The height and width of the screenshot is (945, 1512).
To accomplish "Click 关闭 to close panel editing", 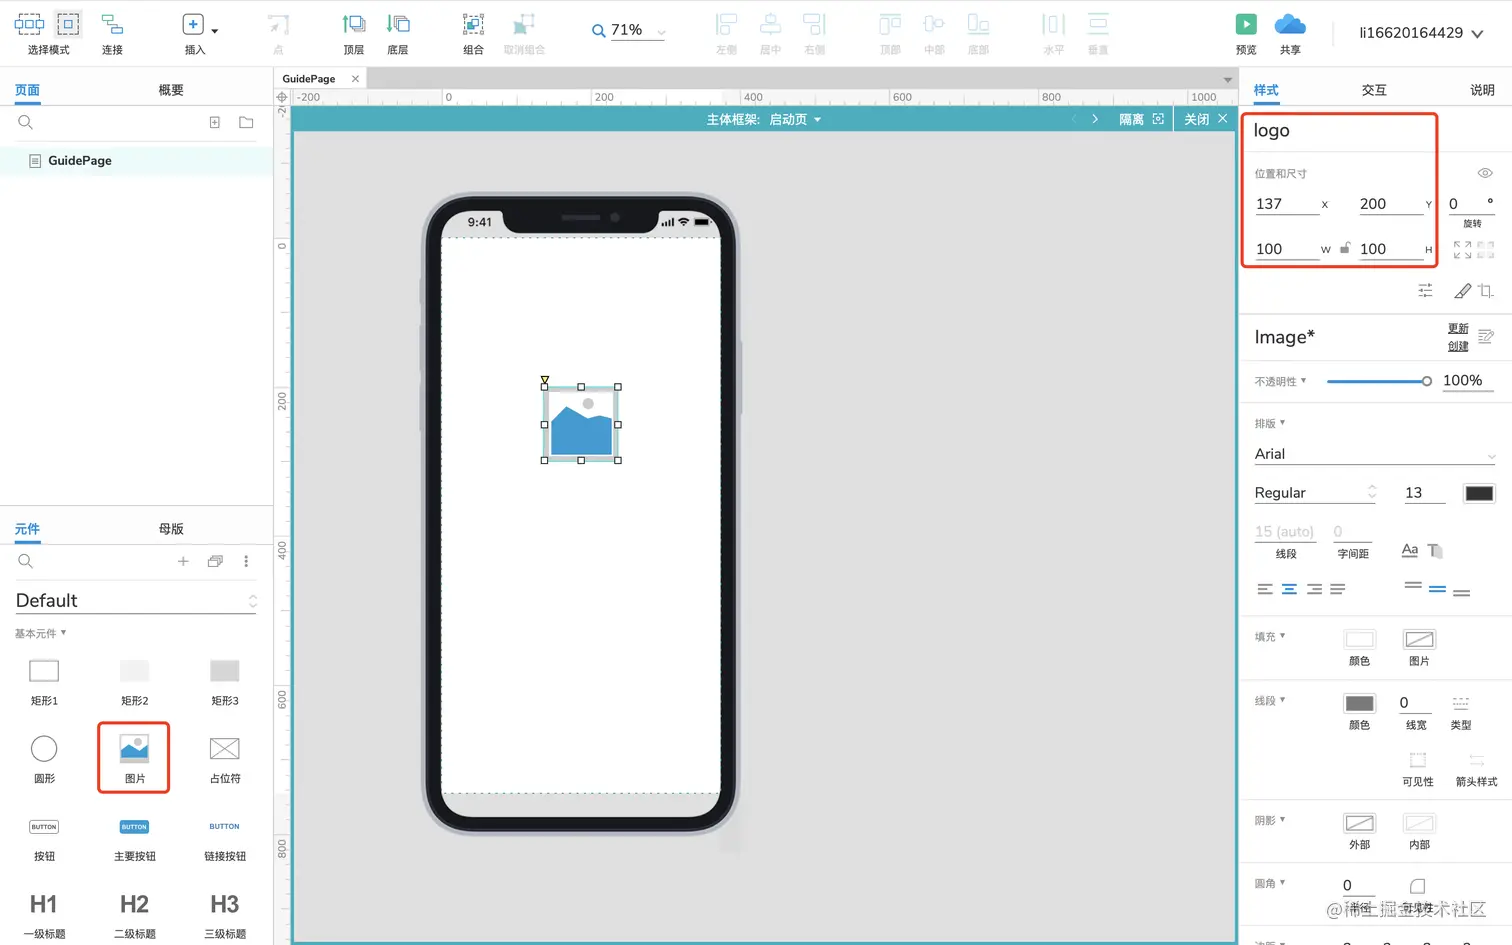I will click(x=1205, y=119).
